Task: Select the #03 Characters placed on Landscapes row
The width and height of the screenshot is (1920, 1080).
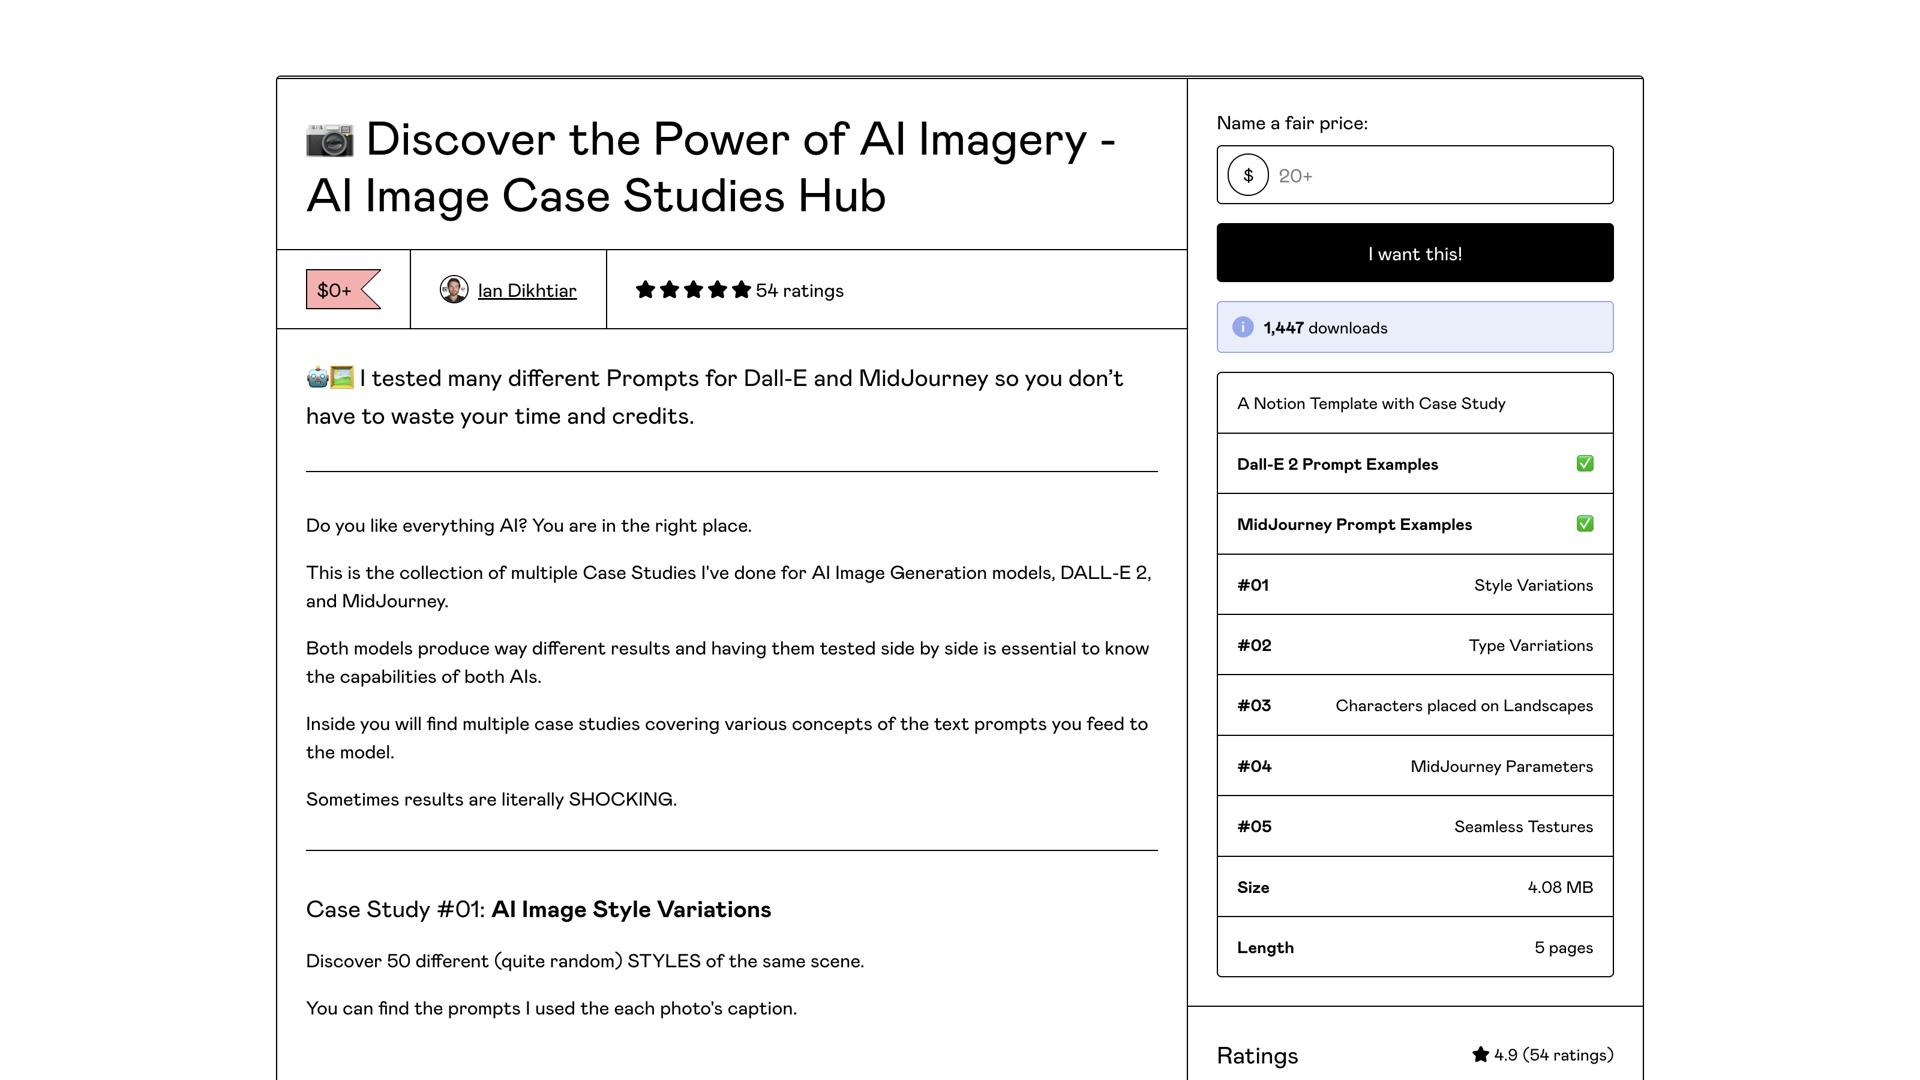Action: tap(1414, 706)
